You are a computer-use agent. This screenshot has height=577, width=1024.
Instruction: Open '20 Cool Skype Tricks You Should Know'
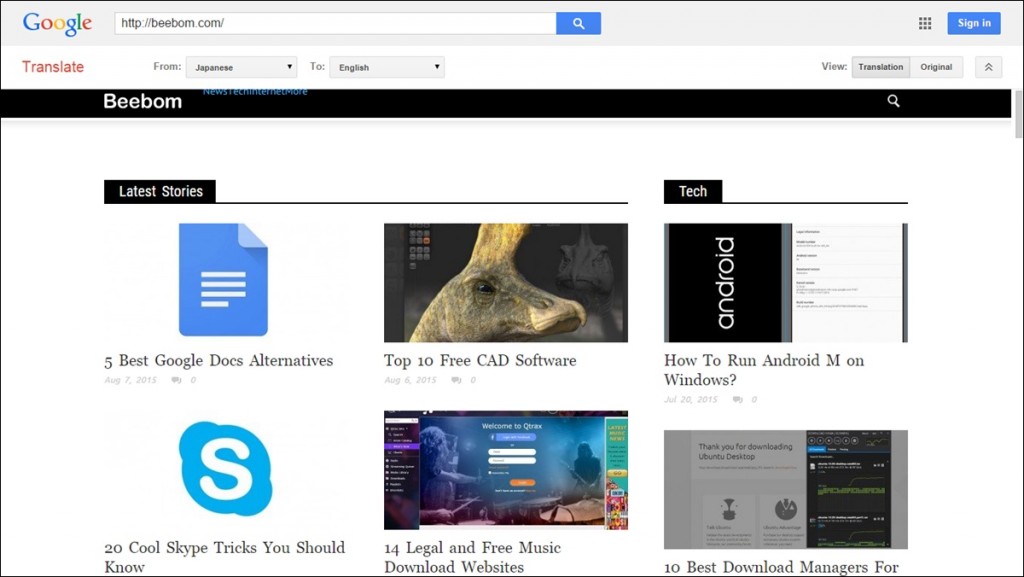tap(225, 557)
